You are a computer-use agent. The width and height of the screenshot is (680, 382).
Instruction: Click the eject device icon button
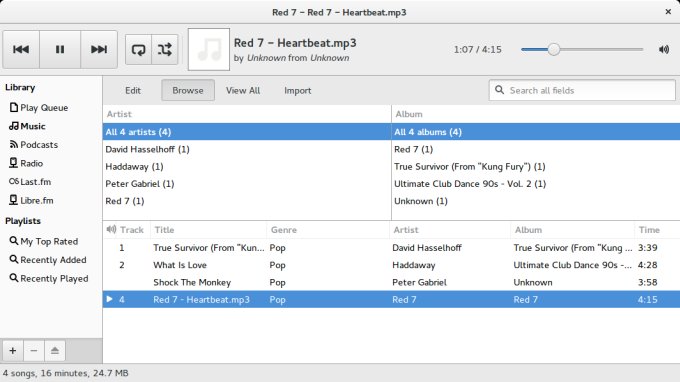tap(55, 350)
